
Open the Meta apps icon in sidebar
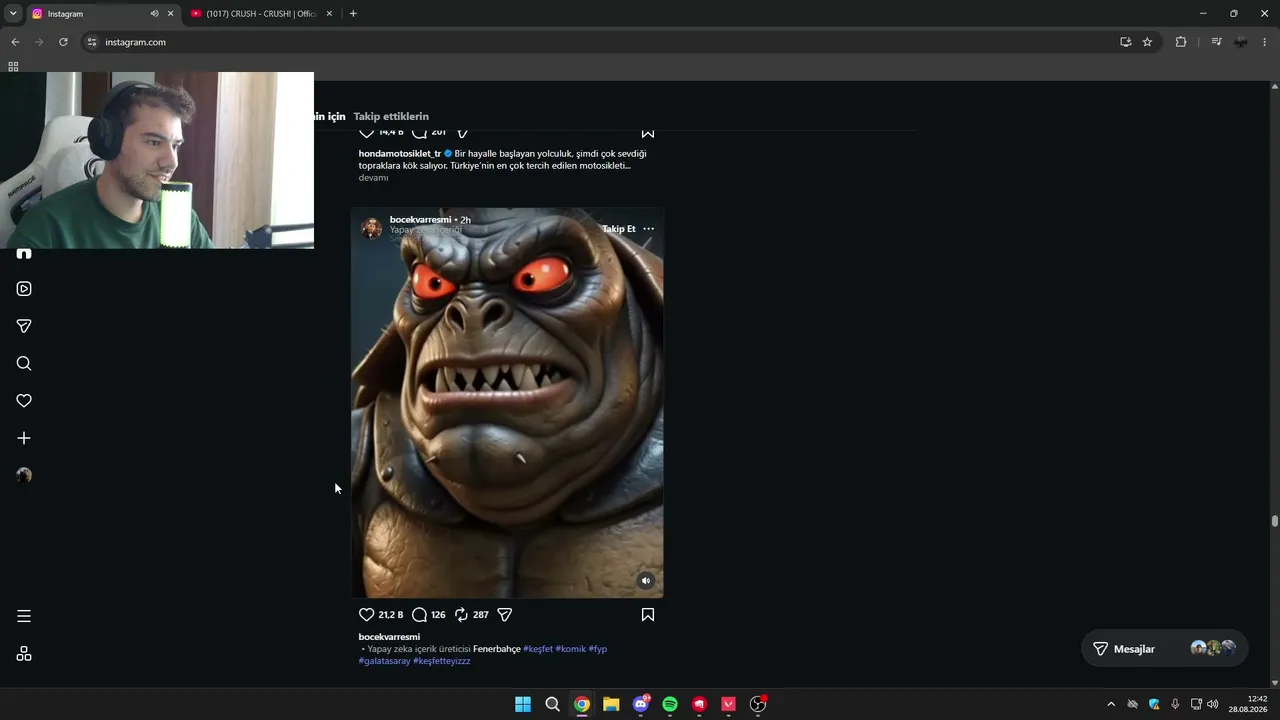[x=24, y=654]
